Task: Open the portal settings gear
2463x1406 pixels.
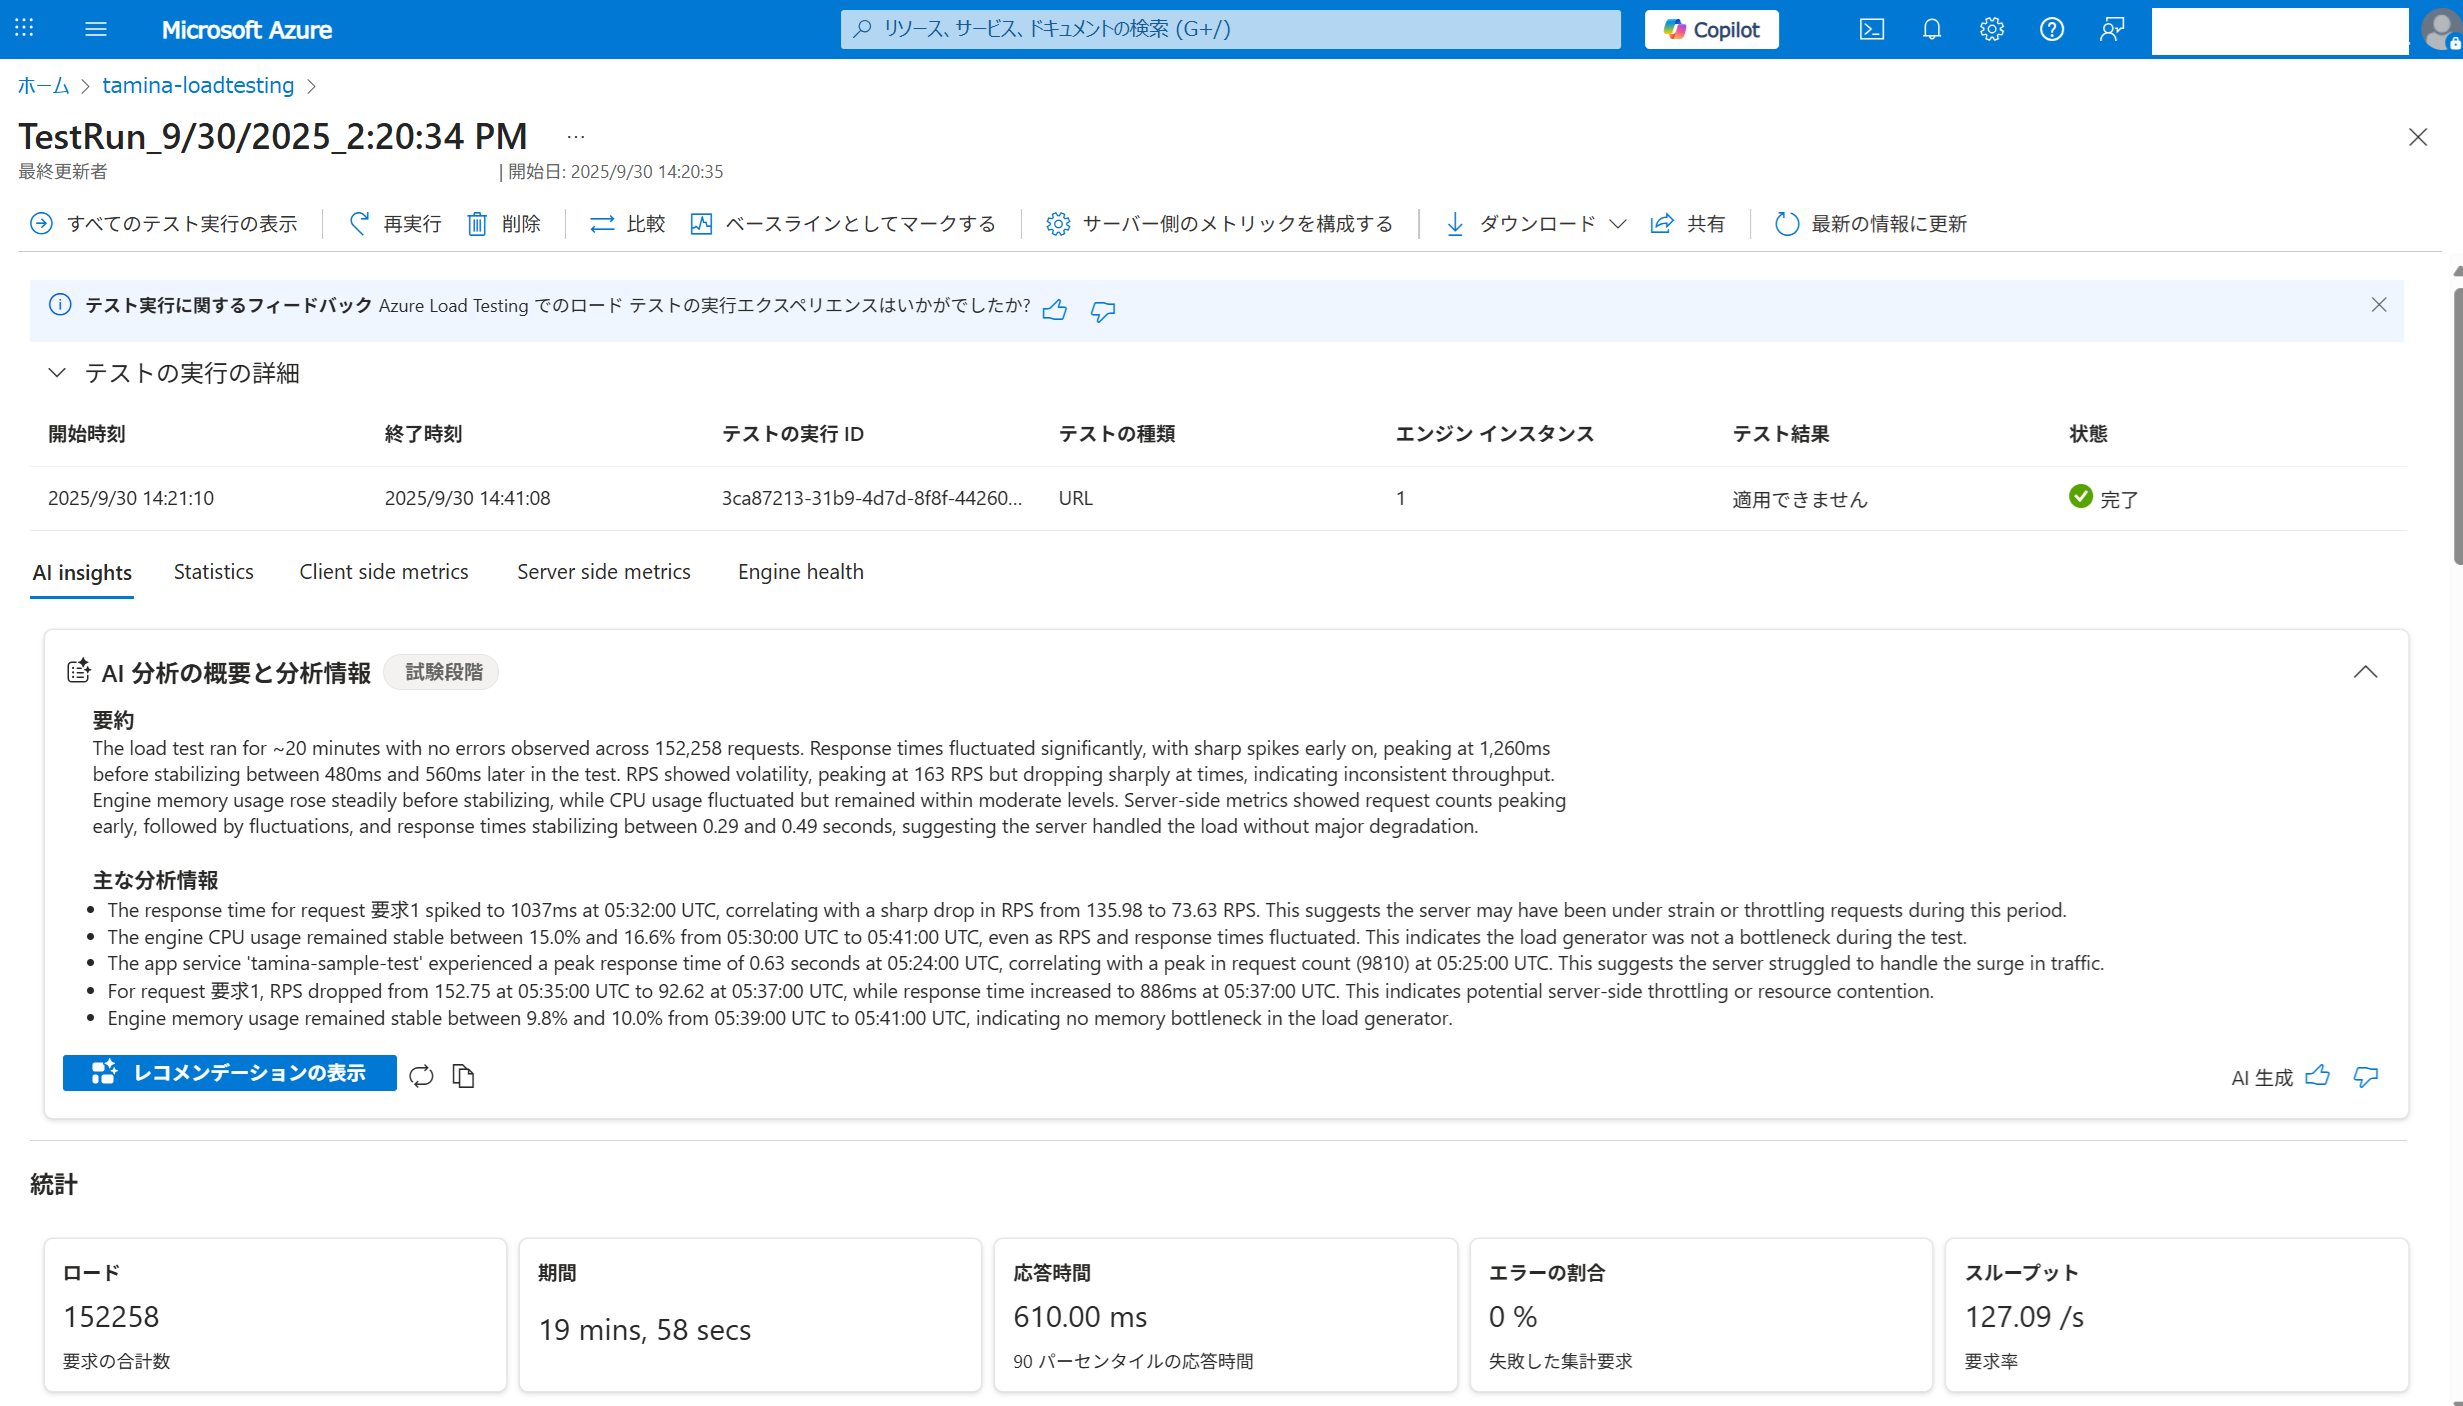Action: (x=1991, y=29)
